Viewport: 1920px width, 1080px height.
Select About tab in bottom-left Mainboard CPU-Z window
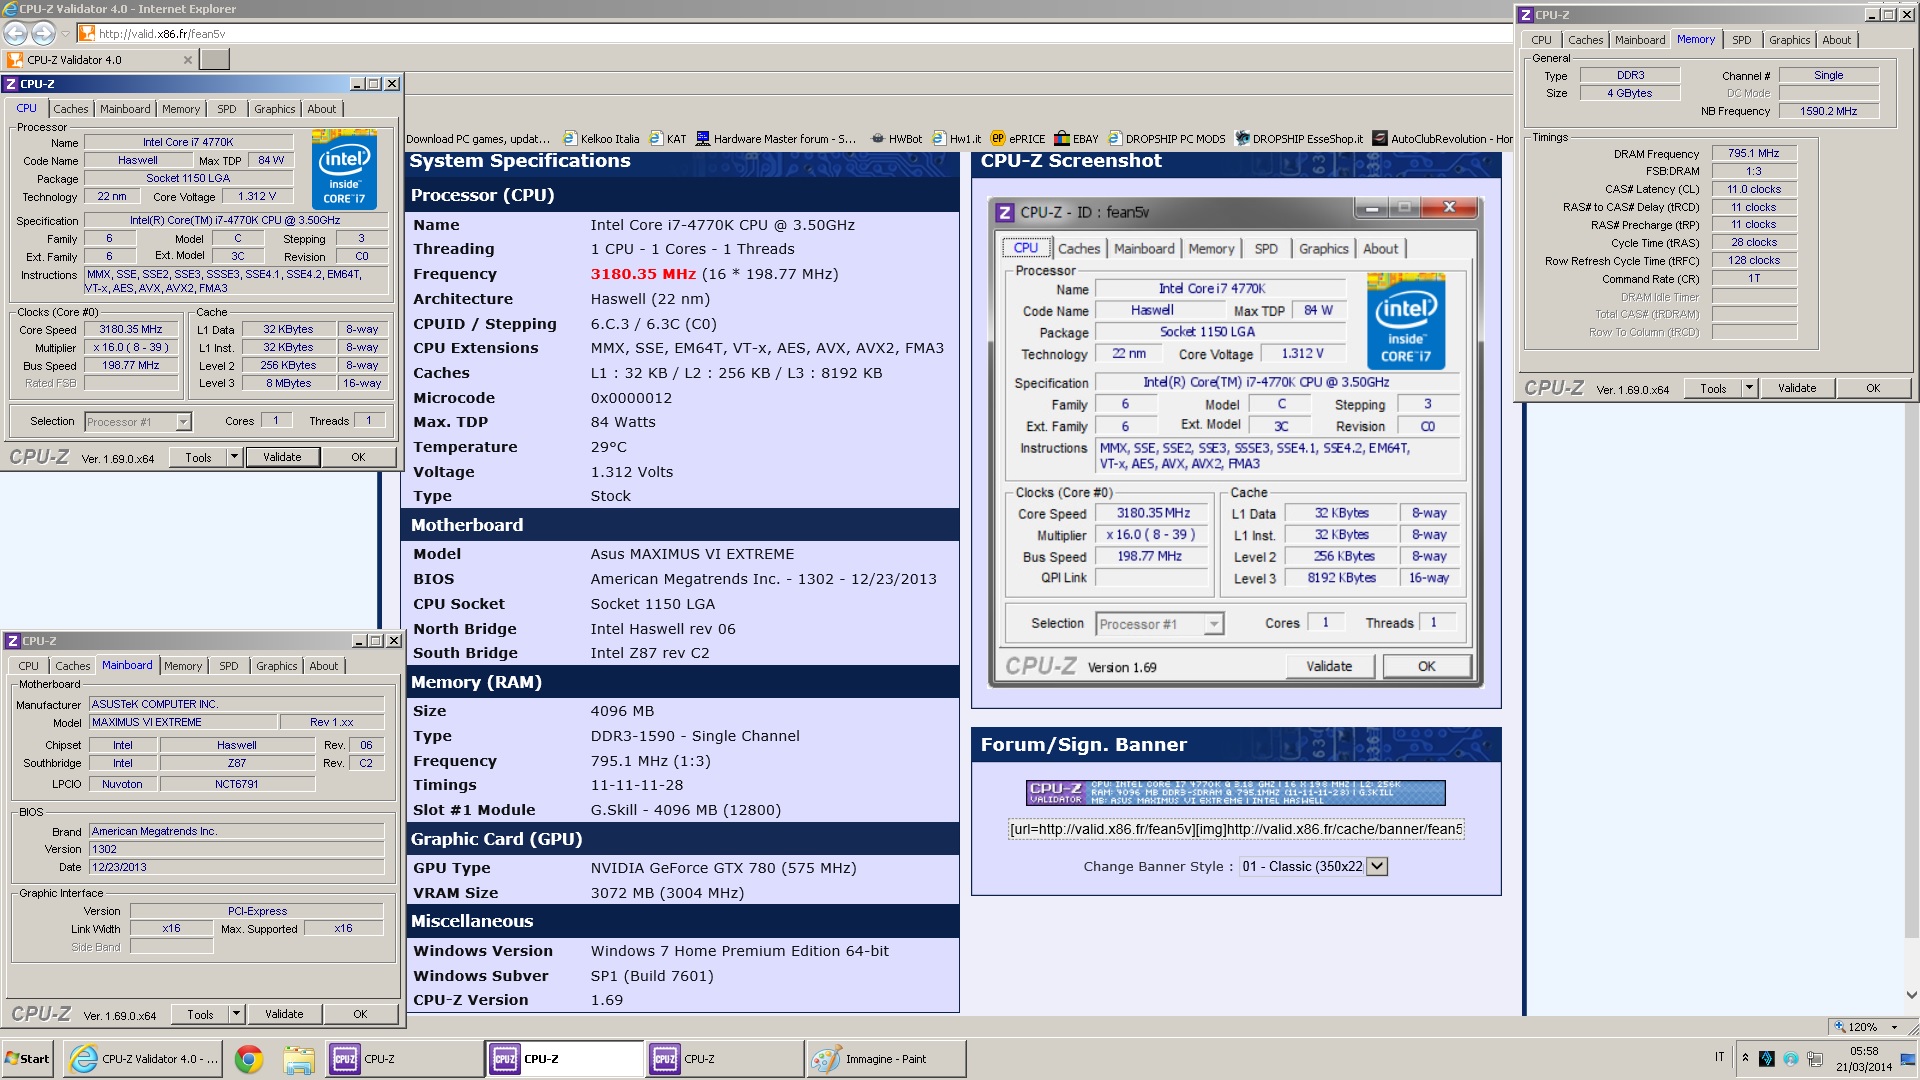coord(323,666)
